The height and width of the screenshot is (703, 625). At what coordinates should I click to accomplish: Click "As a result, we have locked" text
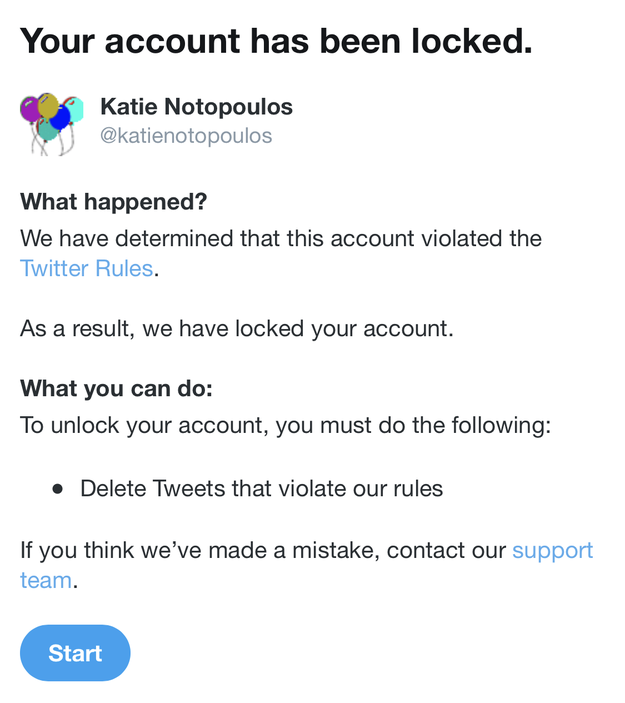[237, 329]
